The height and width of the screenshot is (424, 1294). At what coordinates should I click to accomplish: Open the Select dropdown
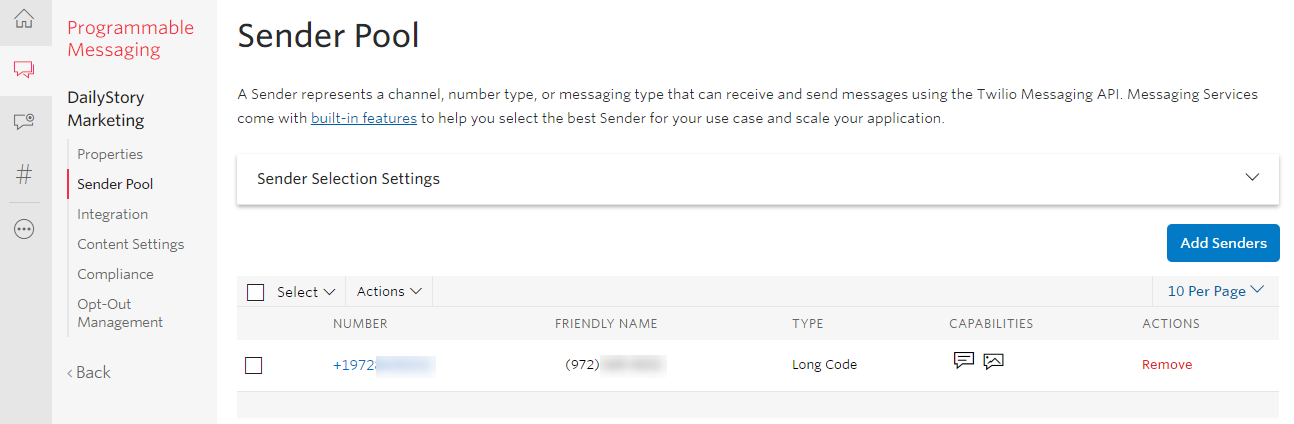click(305, 292)
